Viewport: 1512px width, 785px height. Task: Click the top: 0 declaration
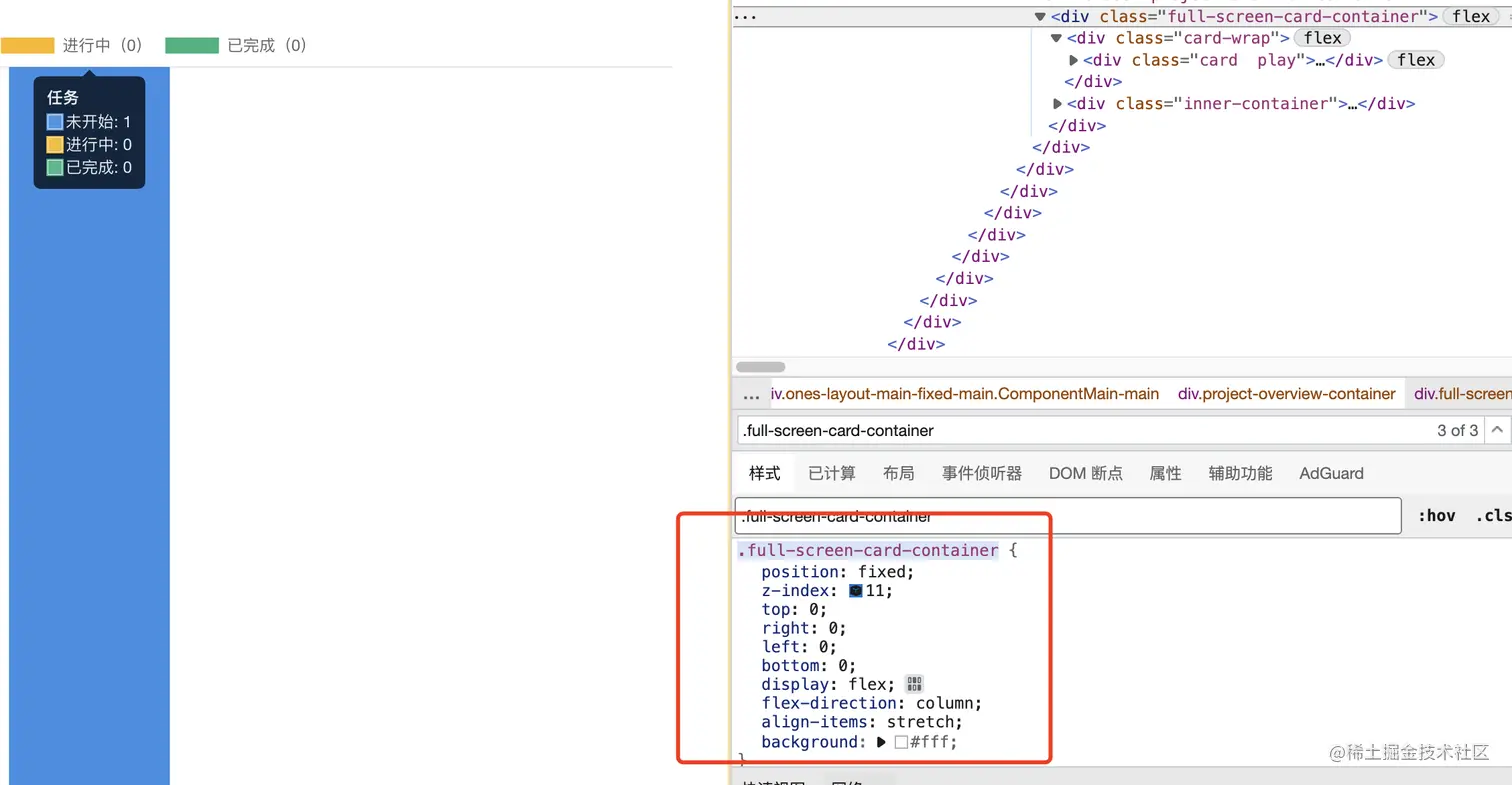[x=794, y=609]
